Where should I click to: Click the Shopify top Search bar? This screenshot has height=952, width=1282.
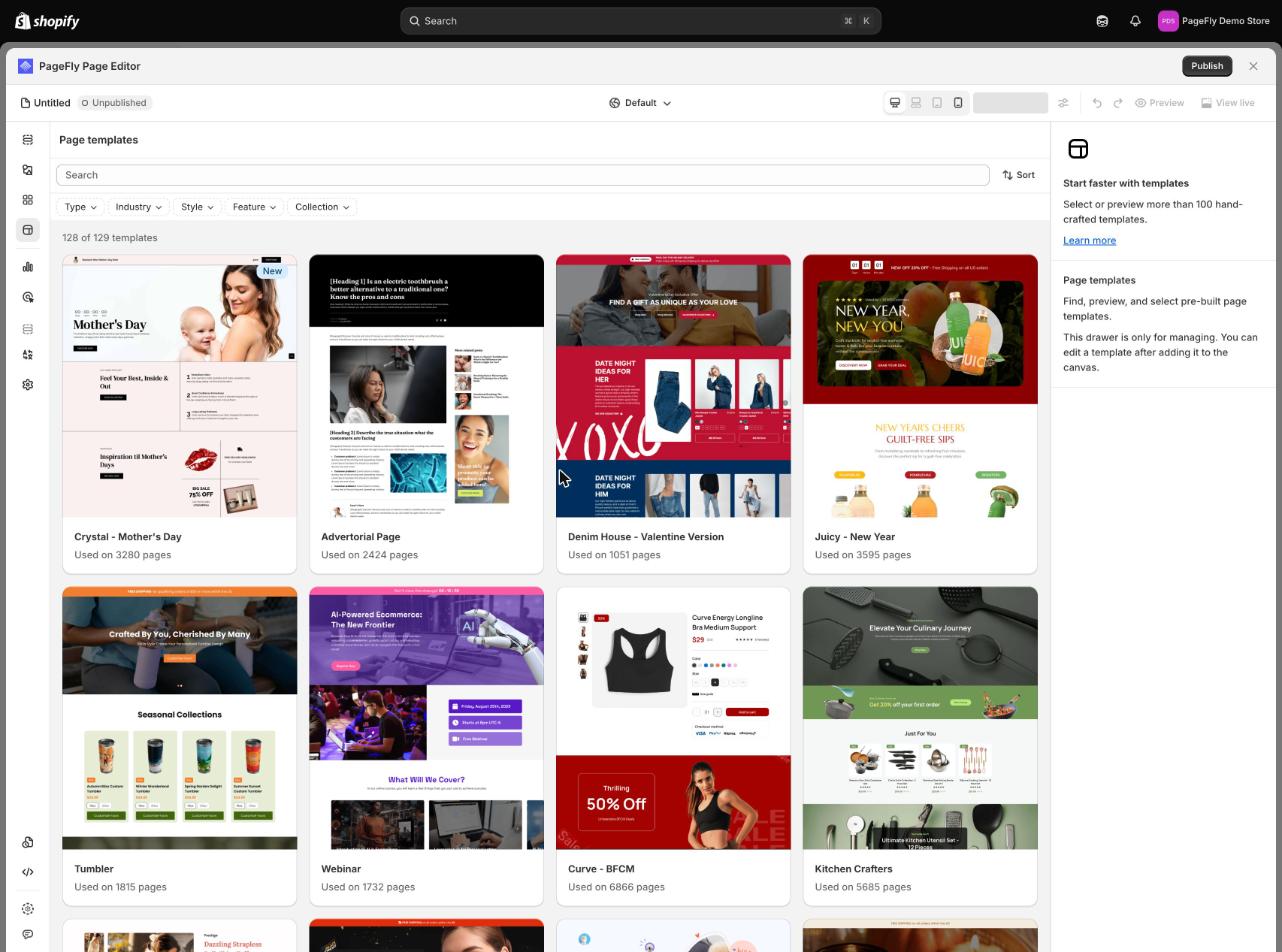640,21
